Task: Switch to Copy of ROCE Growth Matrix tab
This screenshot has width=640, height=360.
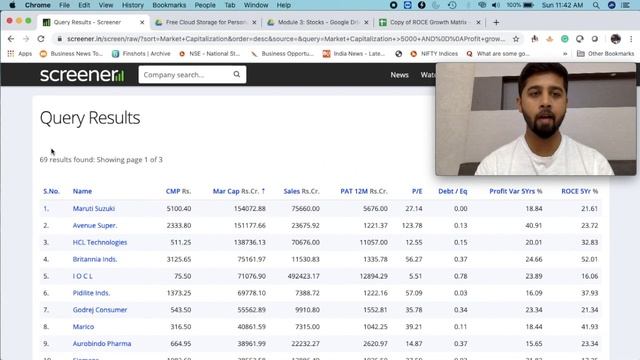Action: point(429,22)
